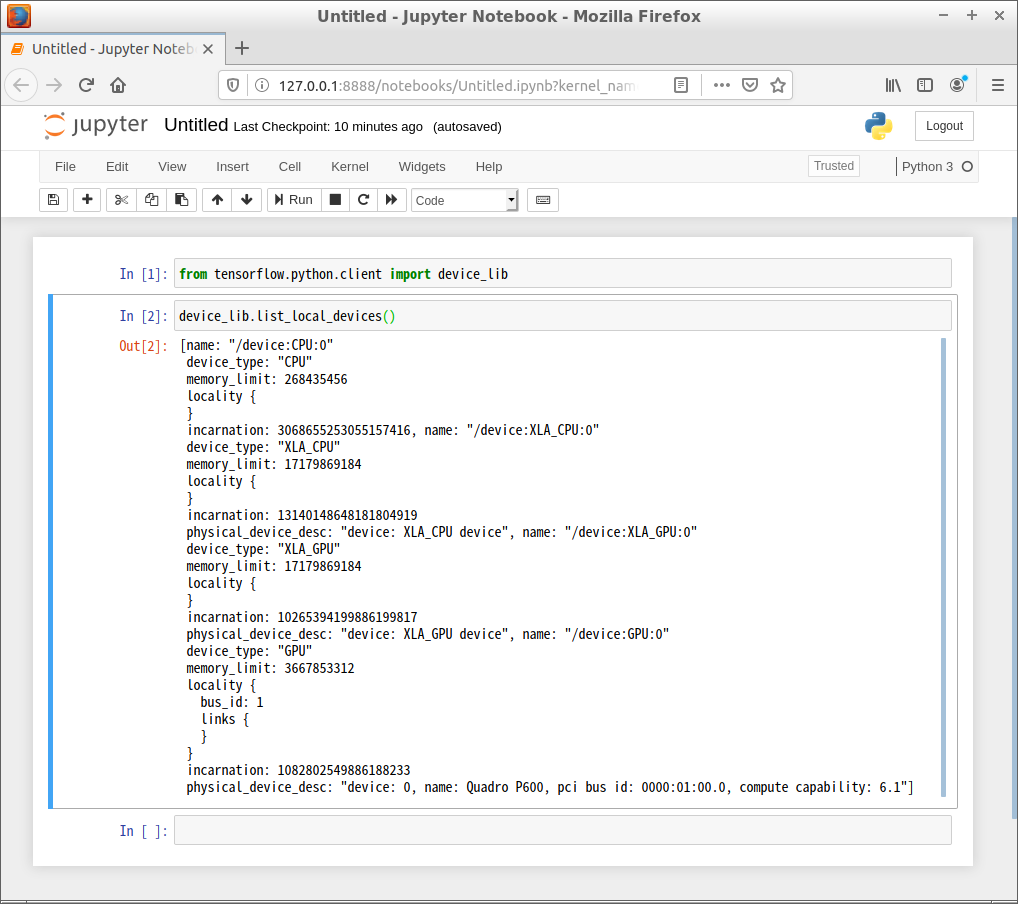Click the Logout button
Image resolution: width=1018 pixels, height=904 pixels.
(943, 125)
